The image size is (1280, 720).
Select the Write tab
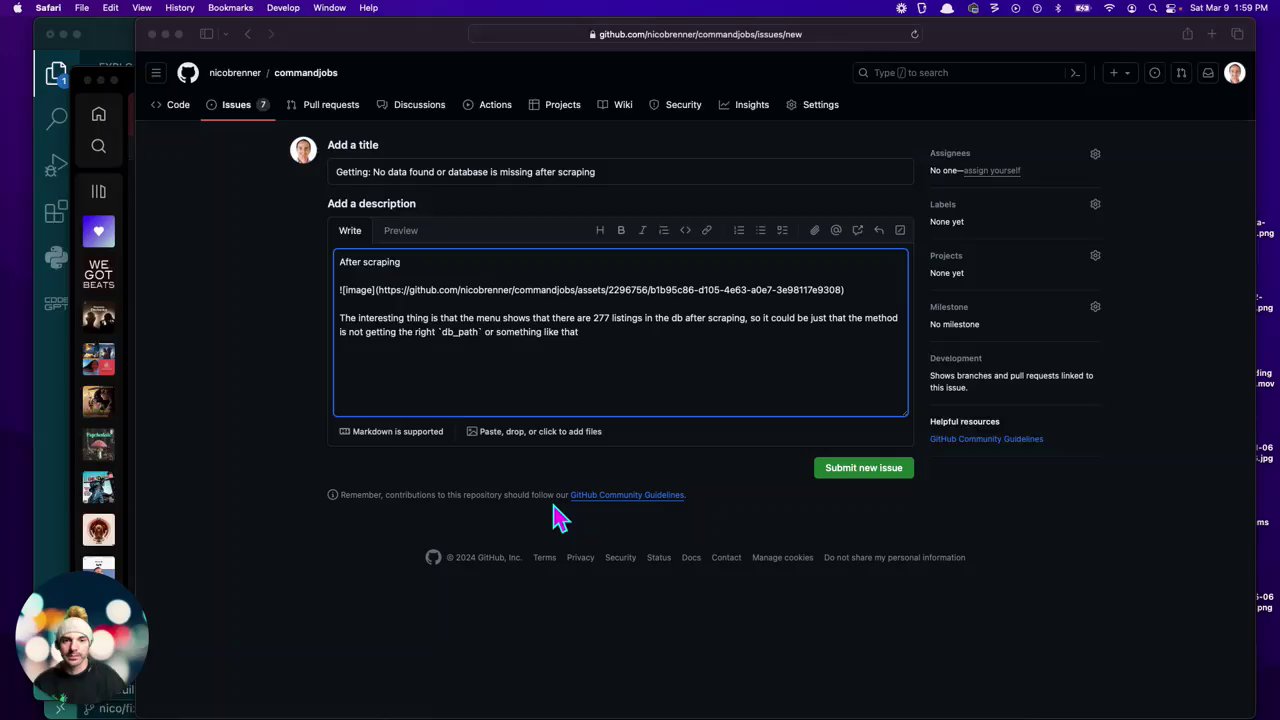click(350, 230)
